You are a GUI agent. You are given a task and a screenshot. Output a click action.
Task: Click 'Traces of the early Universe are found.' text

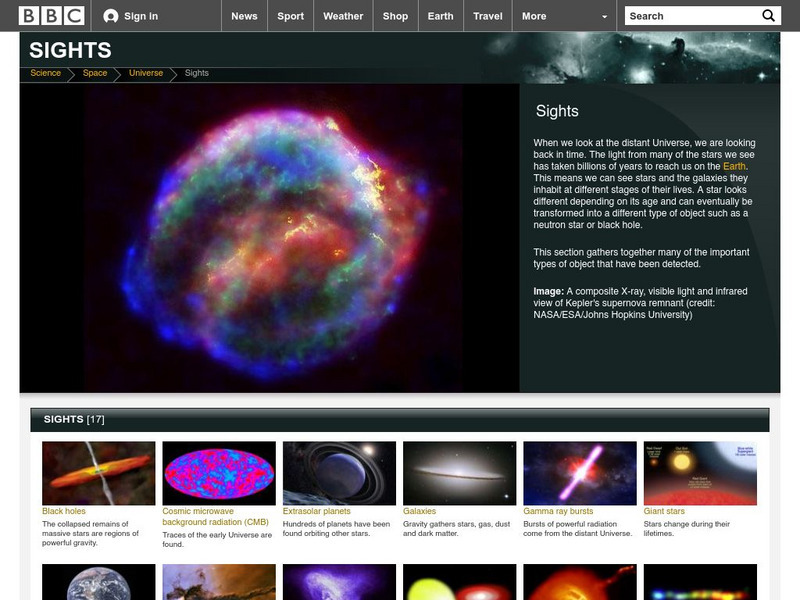(217, 540)
